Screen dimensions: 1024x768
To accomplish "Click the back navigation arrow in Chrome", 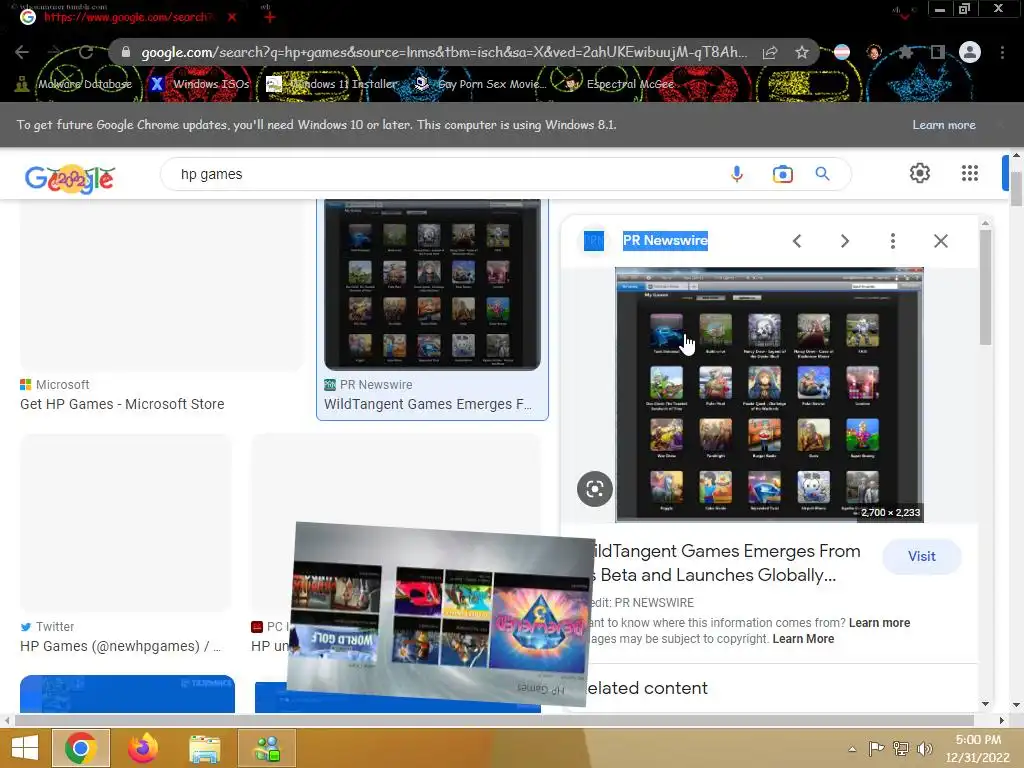I will pos(22,52).
